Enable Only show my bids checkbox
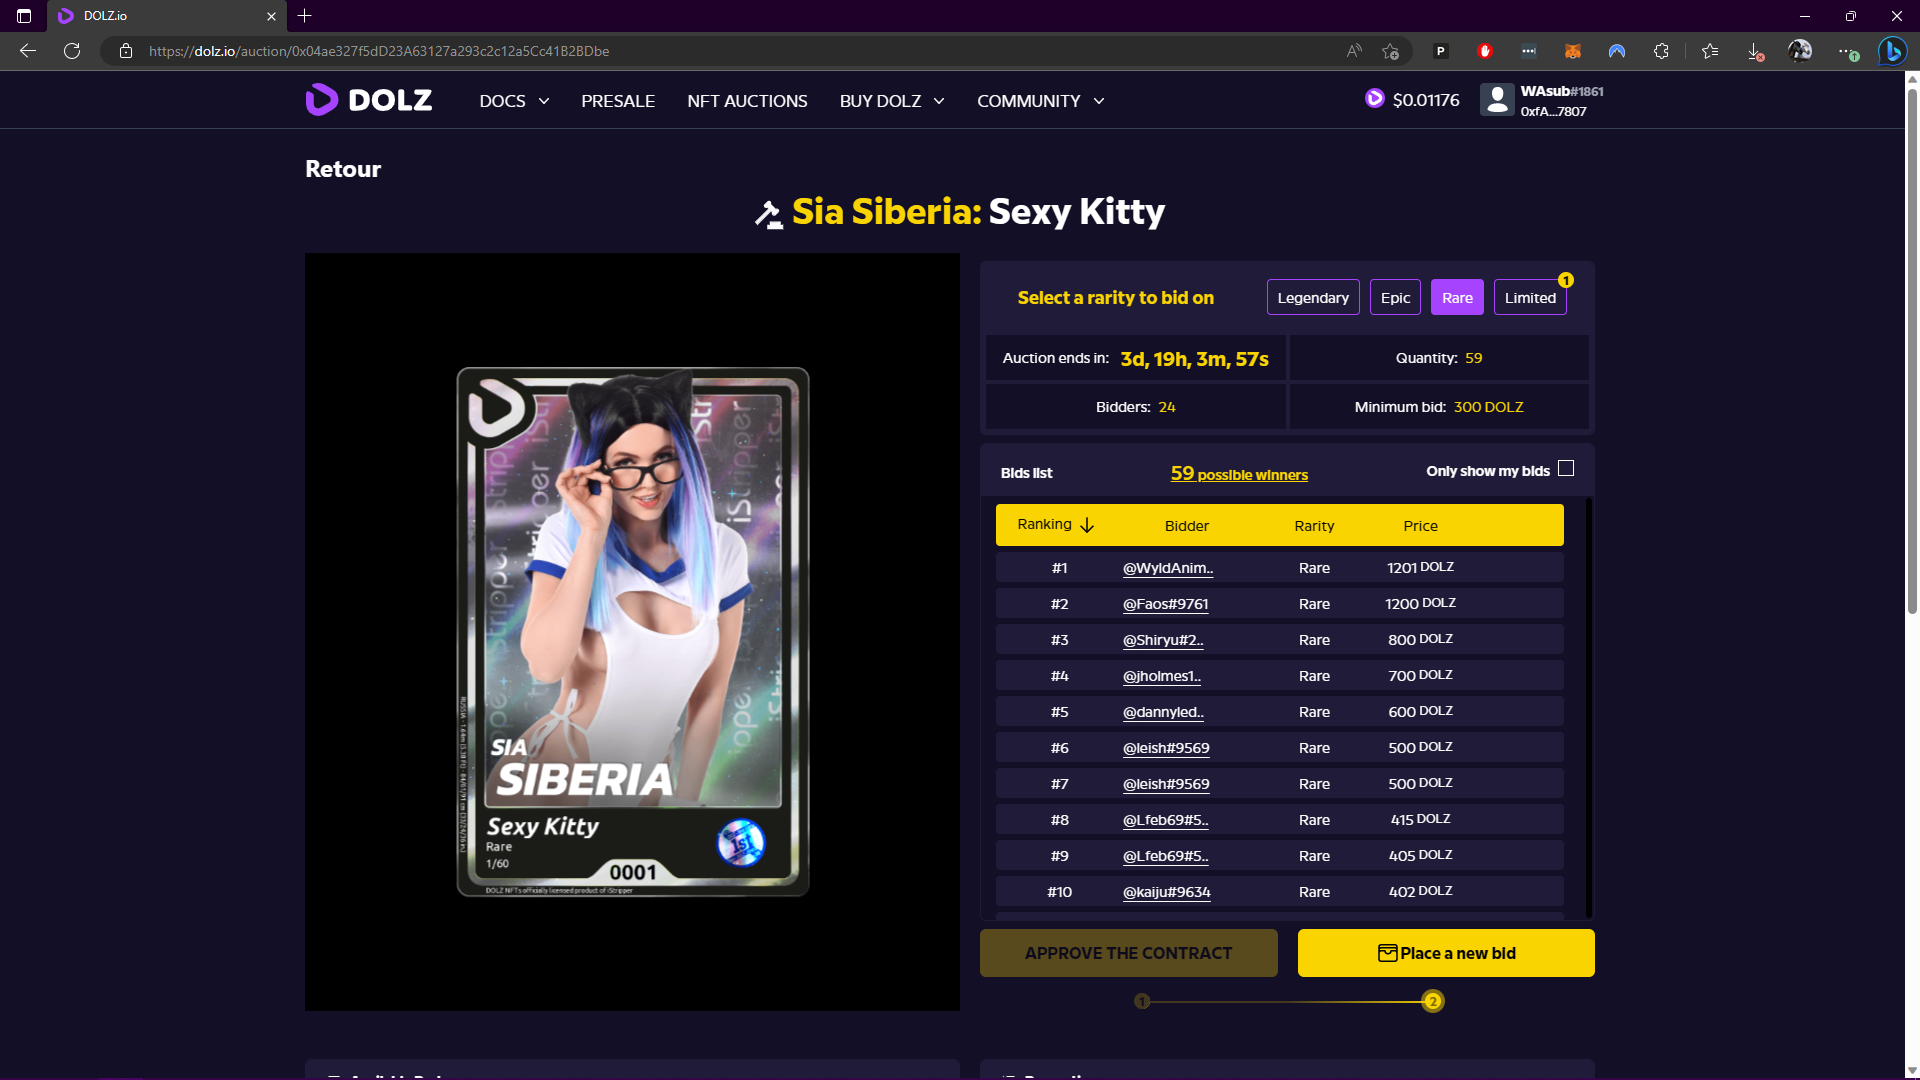The image size is (1920, 1080). click(x=1566, y=468)
